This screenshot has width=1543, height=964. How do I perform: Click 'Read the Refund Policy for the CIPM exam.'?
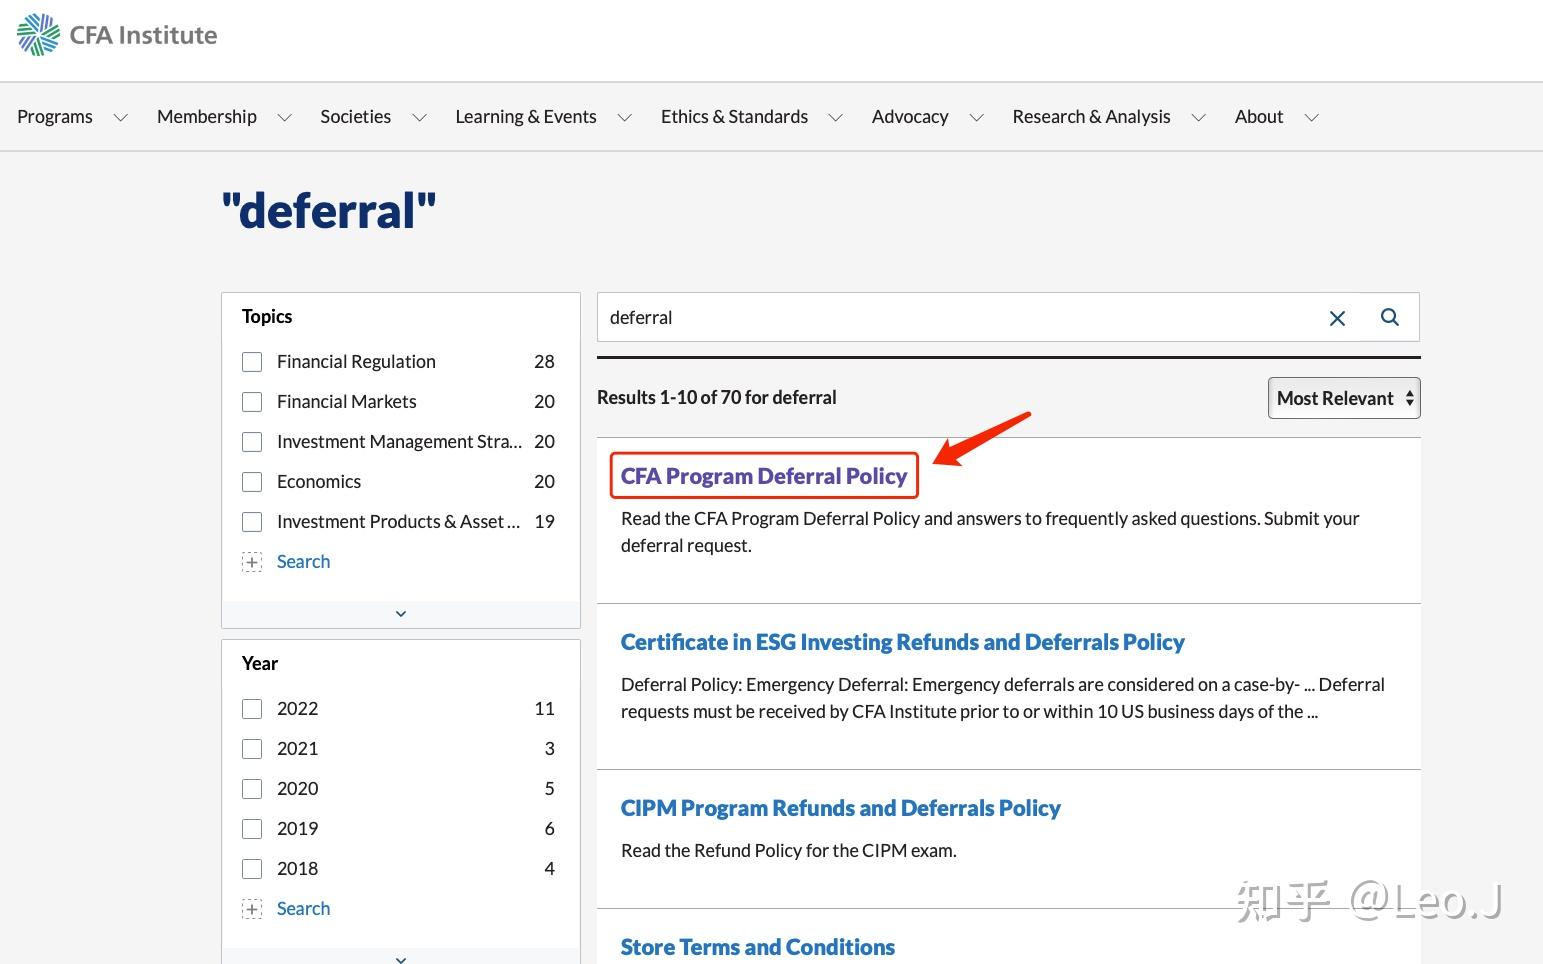pyautogui.click(x=789, y=851)
